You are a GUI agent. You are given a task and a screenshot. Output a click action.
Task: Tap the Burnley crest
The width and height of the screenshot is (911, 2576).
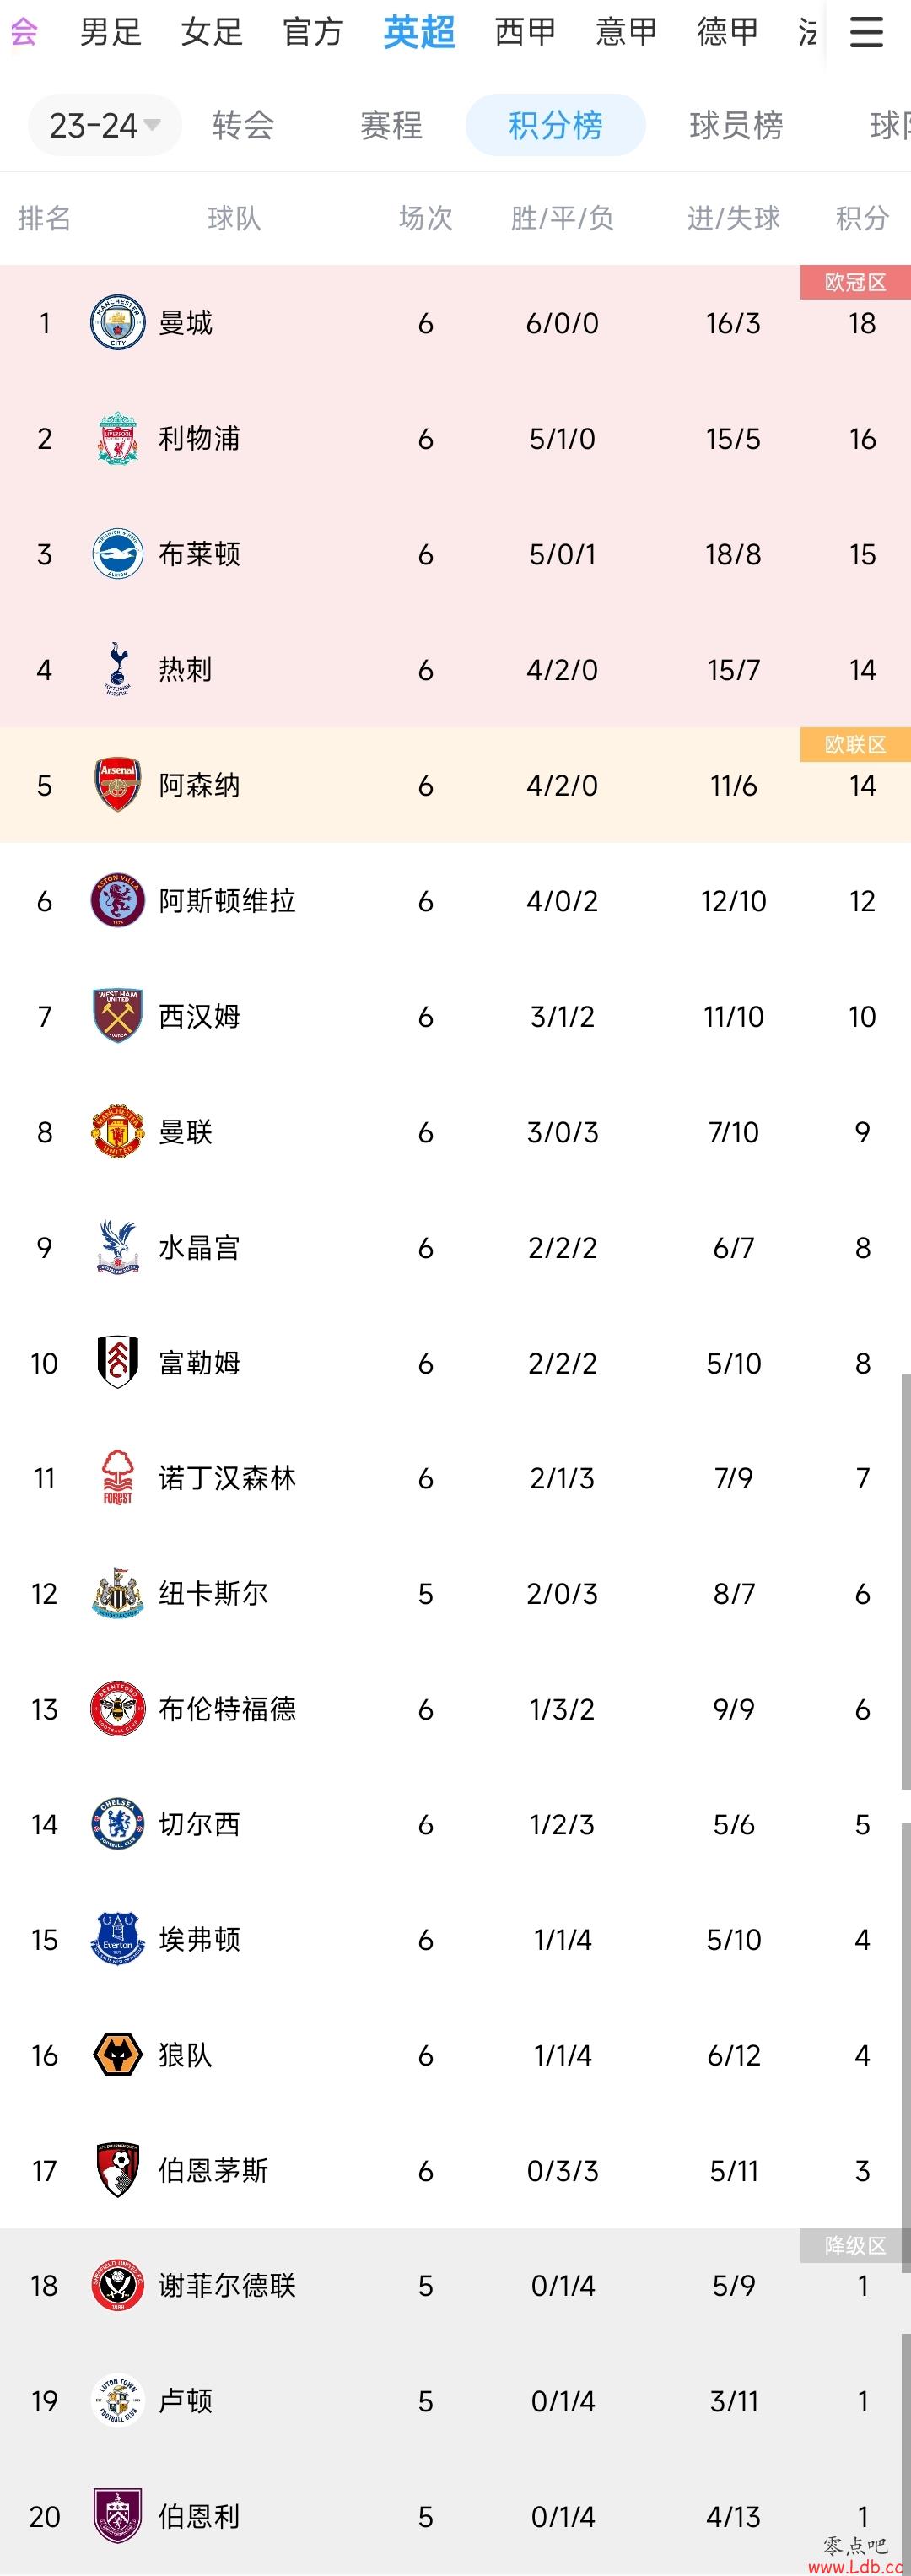(117, 2516)
